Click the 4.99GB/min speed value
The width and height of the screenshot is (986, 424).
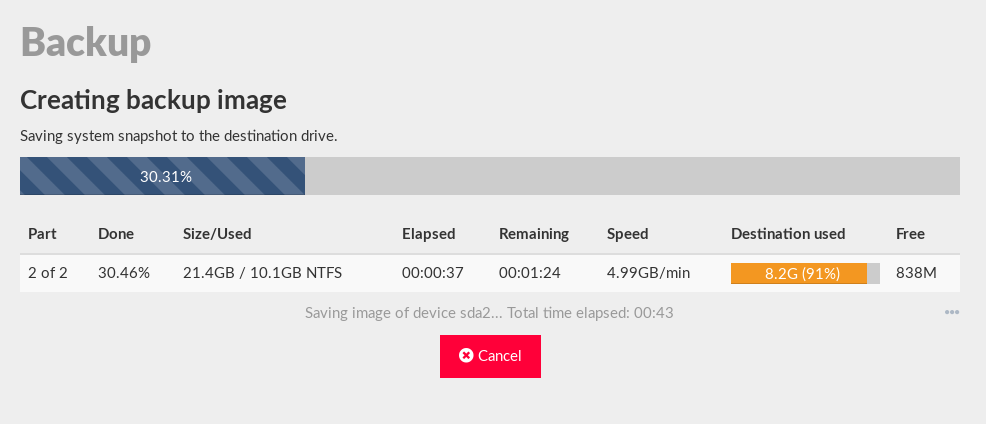tap(648, 273)
